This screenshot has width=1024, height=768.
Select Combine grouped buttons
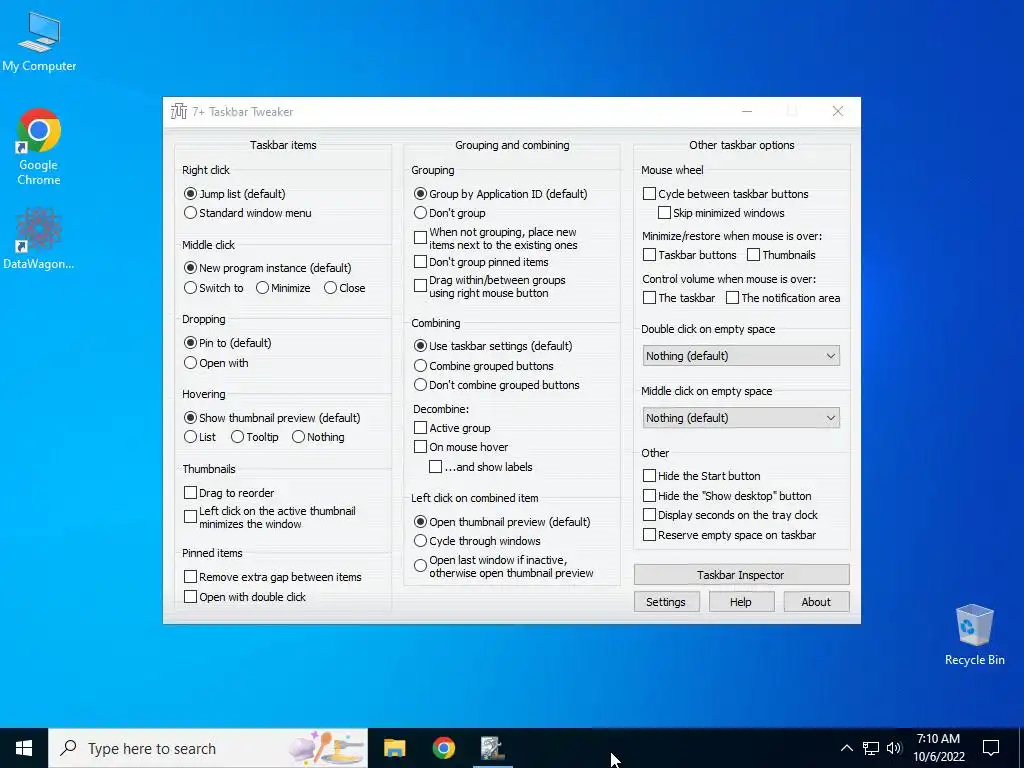484,366
